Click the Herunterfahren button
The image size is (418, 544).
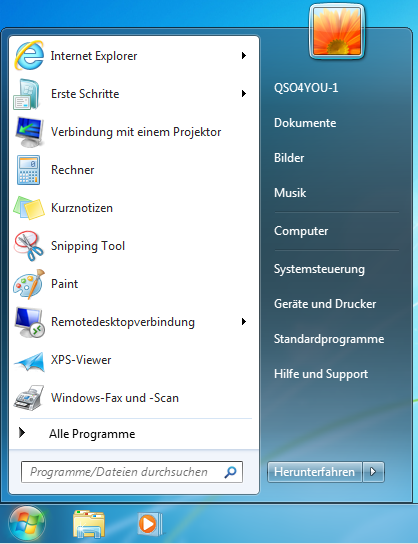coord(315,472)
